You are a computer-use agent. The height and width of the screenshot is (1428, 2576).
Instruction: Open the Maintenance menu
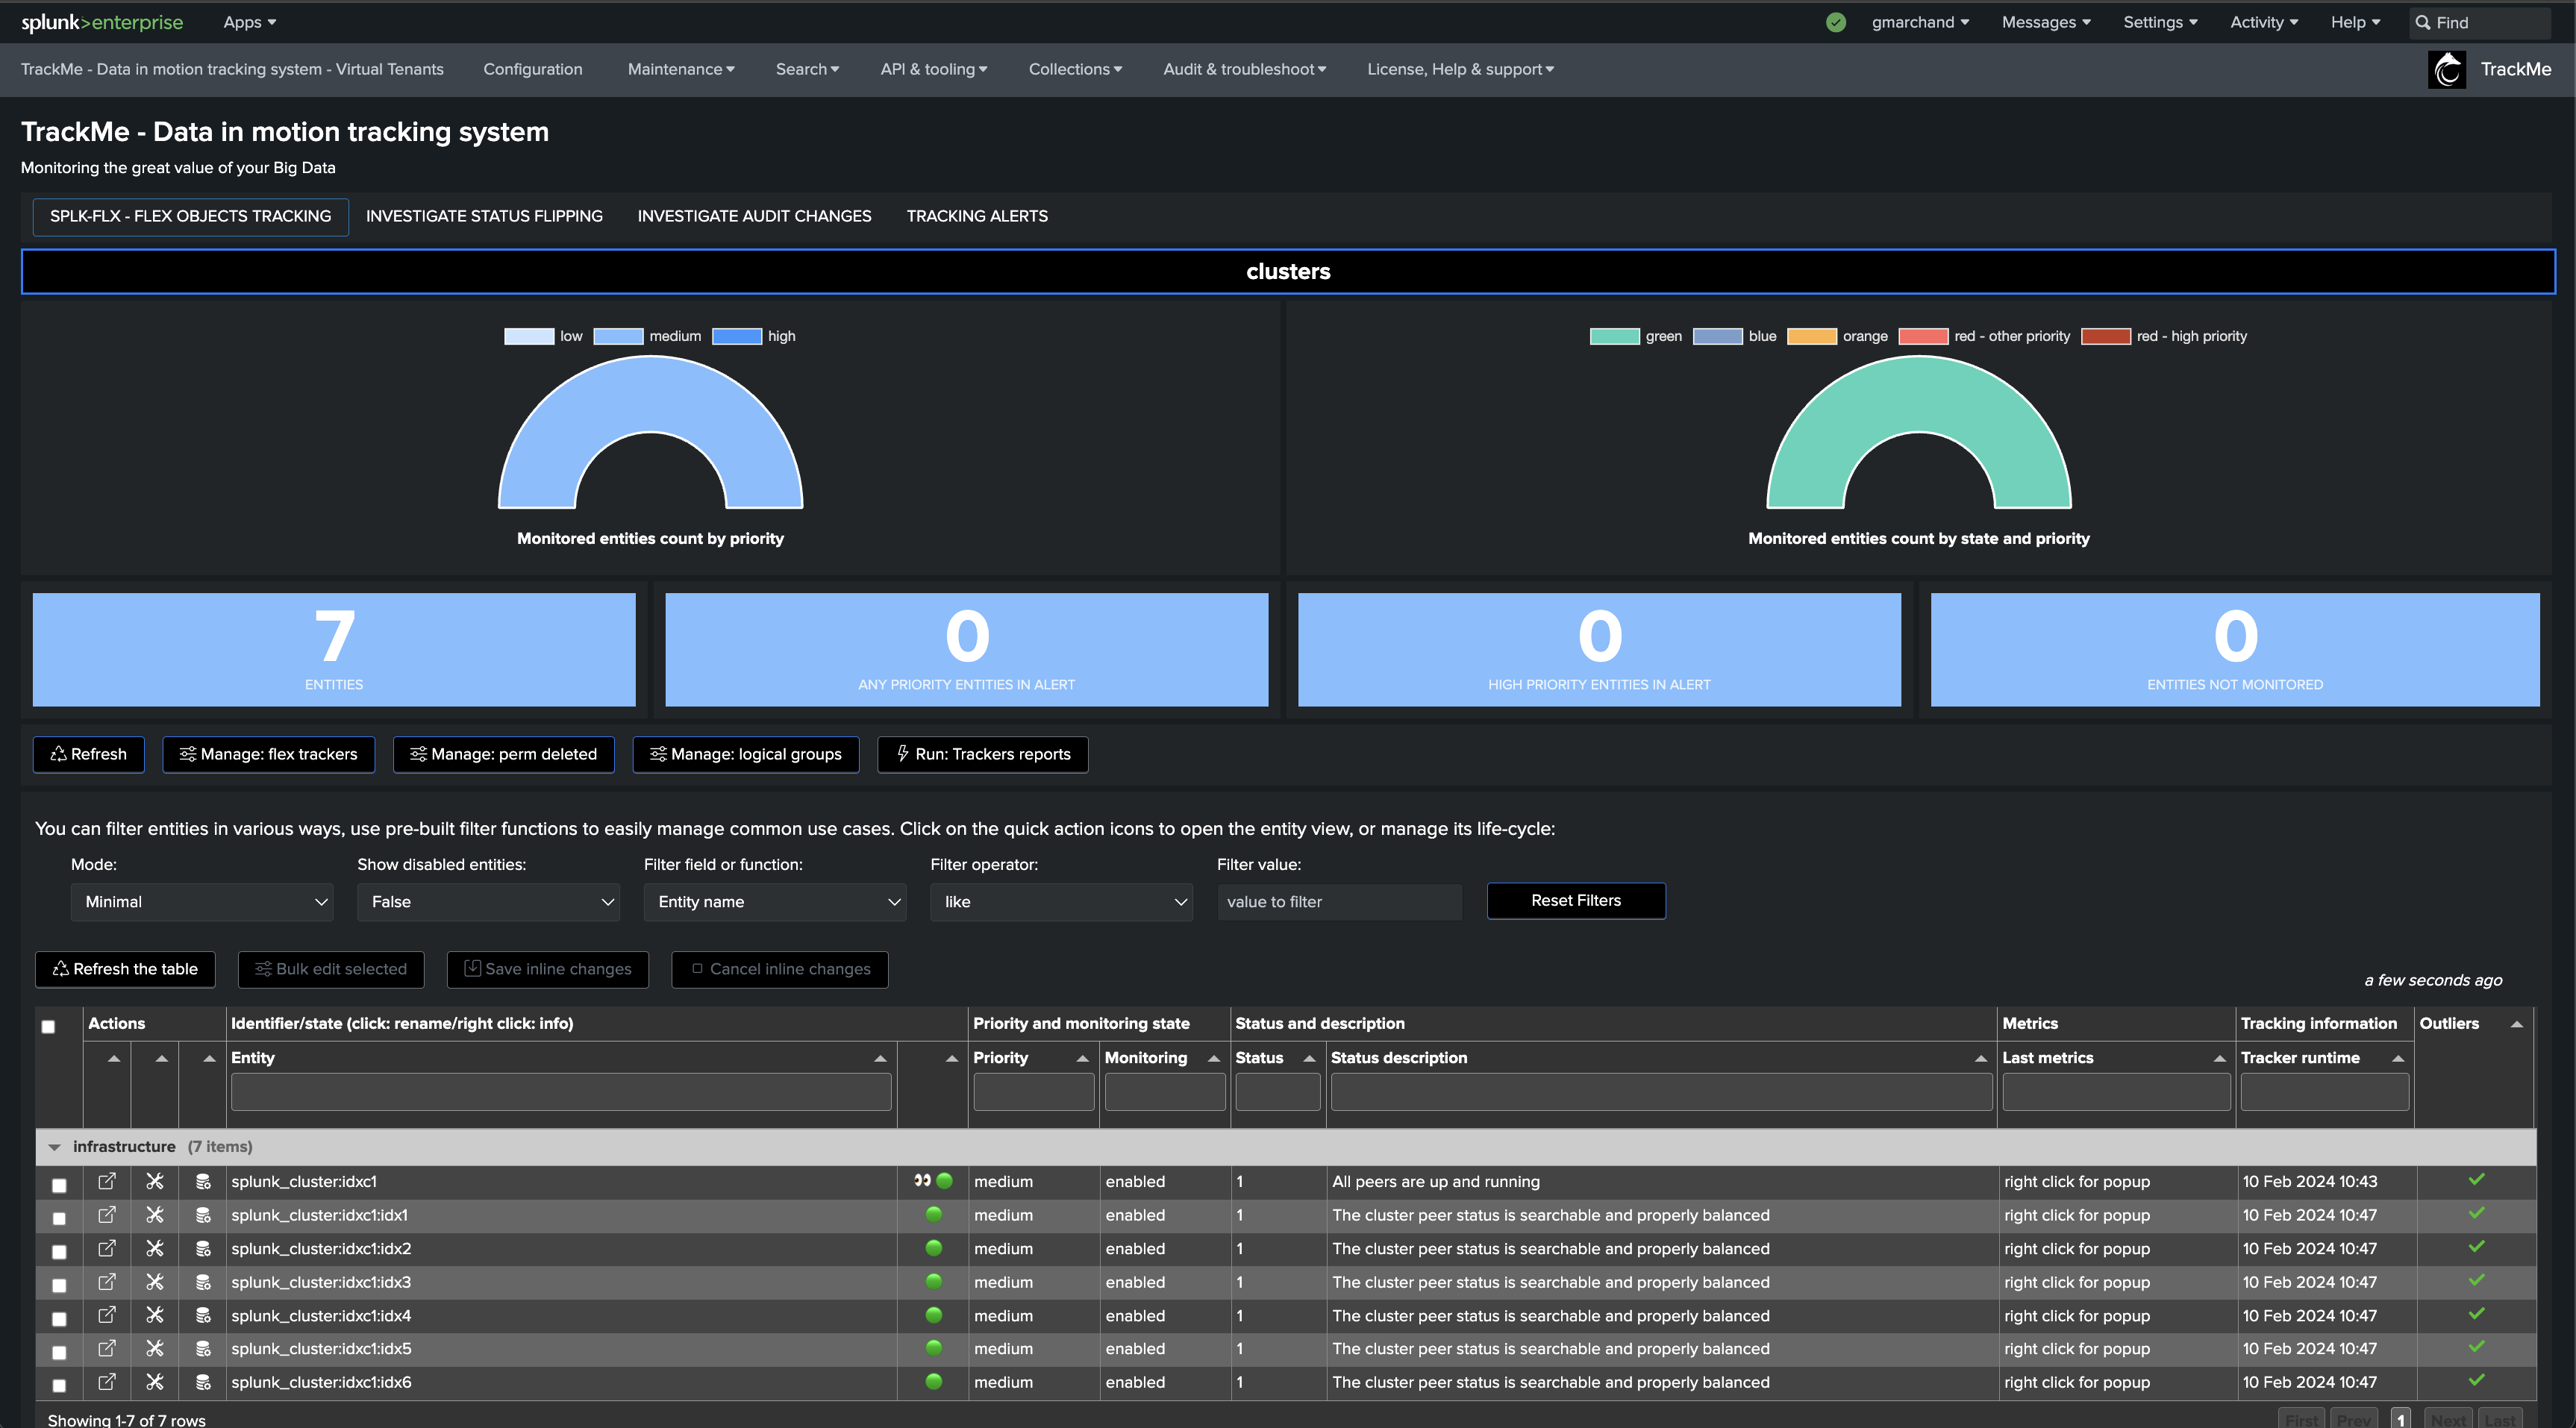(x=680, y=69)
